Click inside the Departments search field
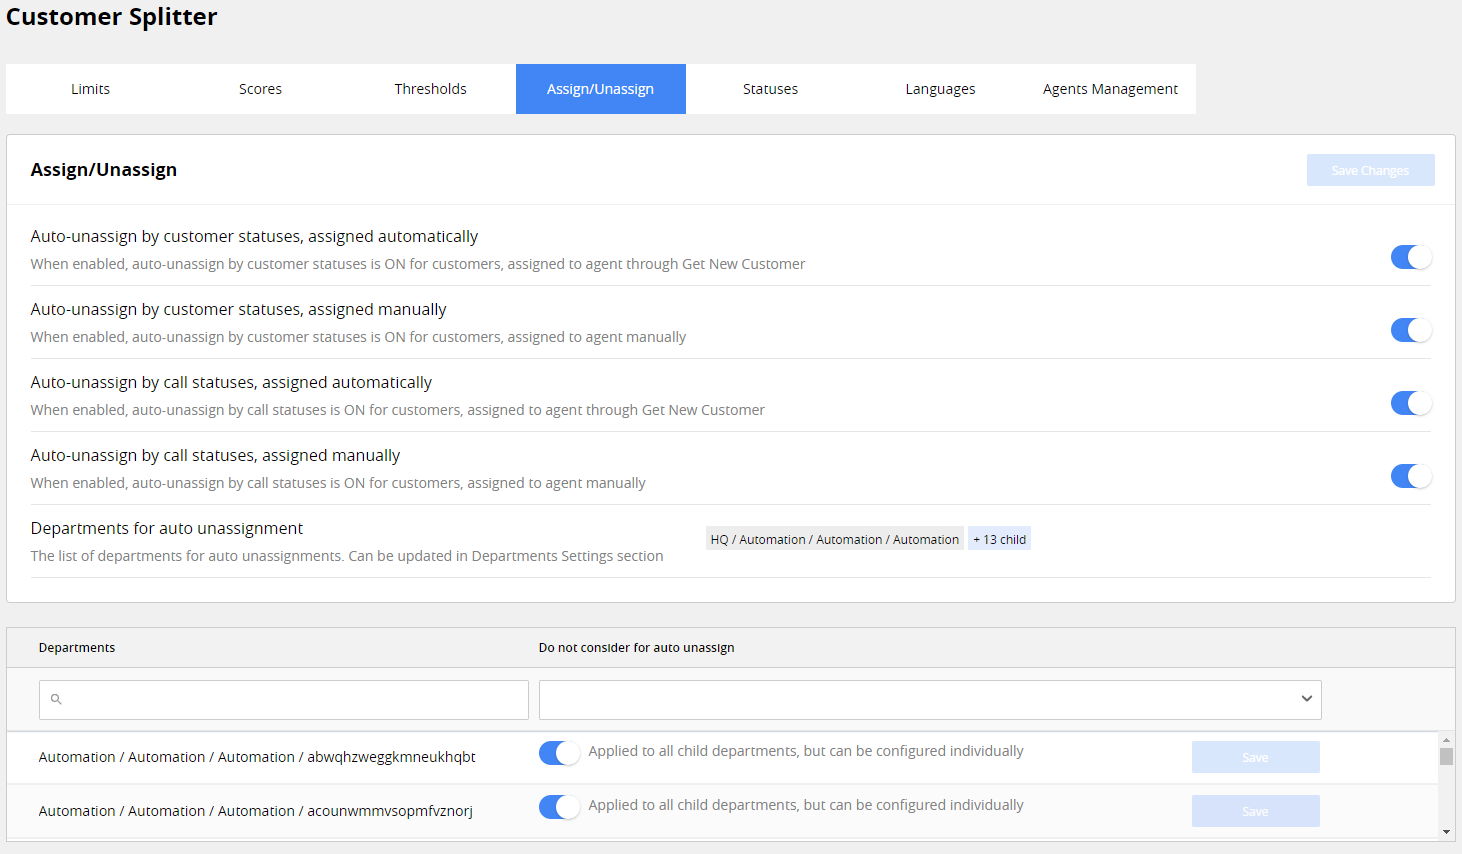 [x=283, y=700]
